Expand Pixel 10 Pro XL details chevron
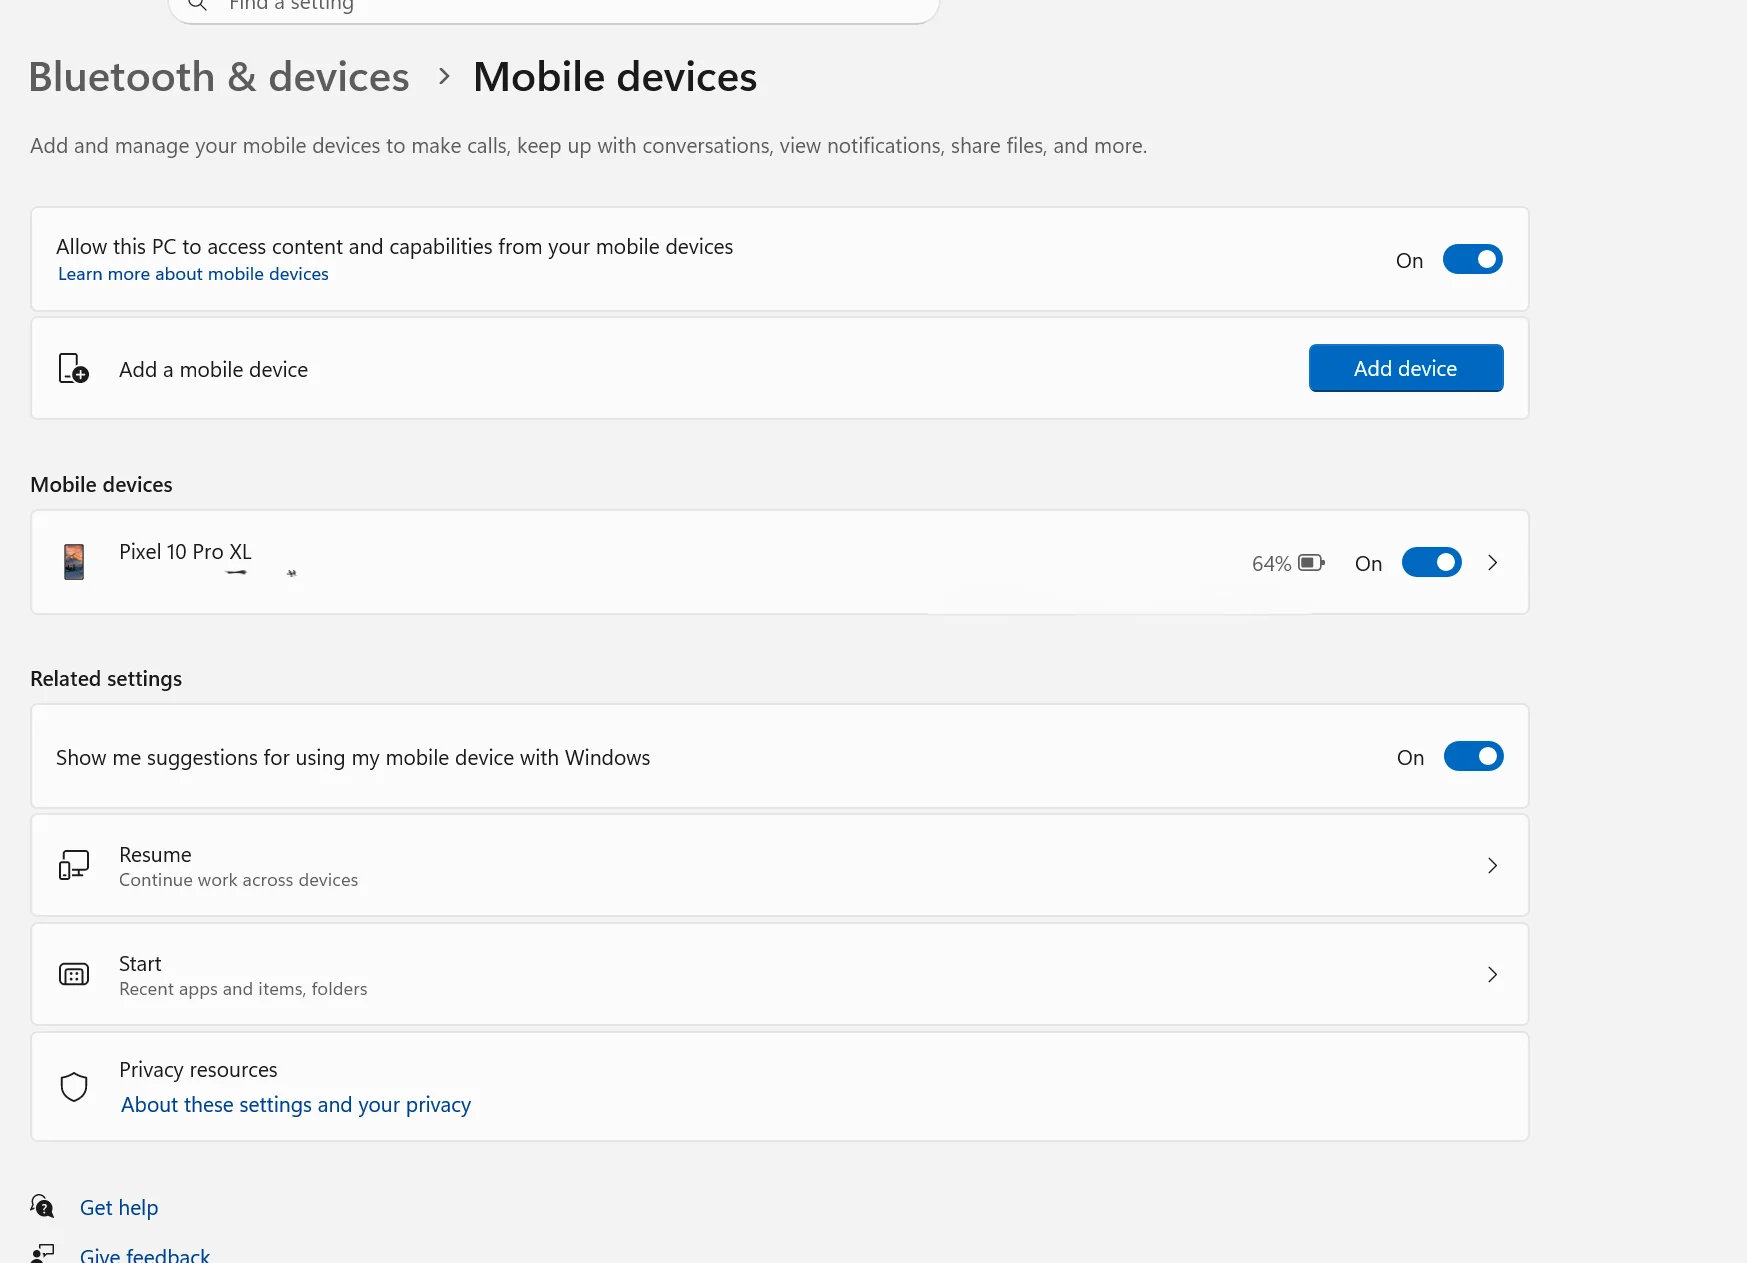The height and width of the screenshot is (1263, 1747). (x=1492, y=563)
